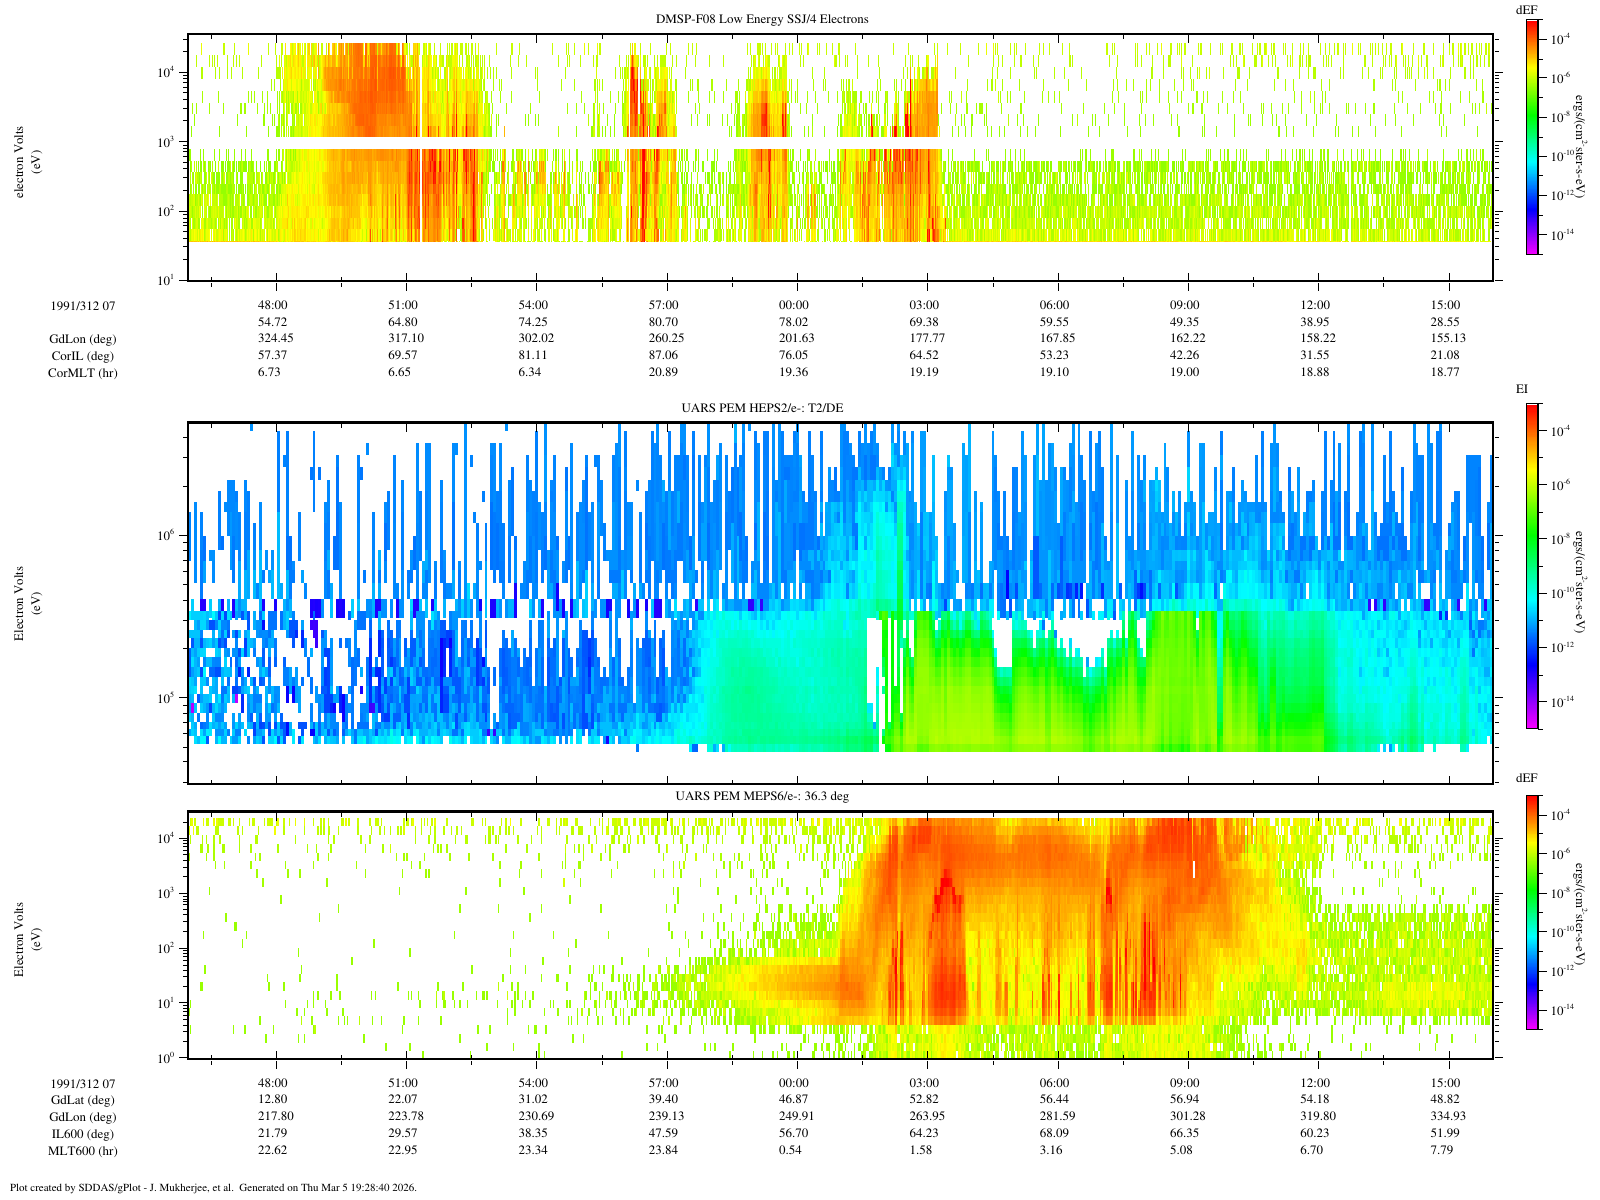Screen dimensions: 1600x1200
Task: Select the MLT600 (hr) row label
Action: pyautogui.click(x=82, y=1151)
